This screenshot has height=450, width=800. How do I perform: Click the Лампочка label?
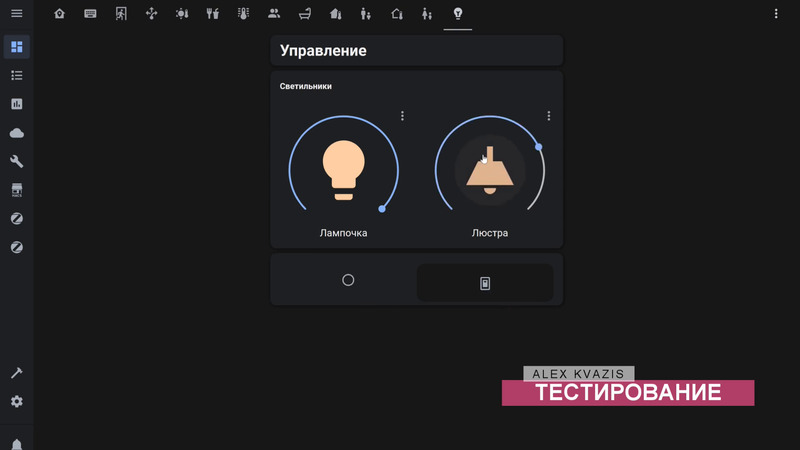point(343,233)
